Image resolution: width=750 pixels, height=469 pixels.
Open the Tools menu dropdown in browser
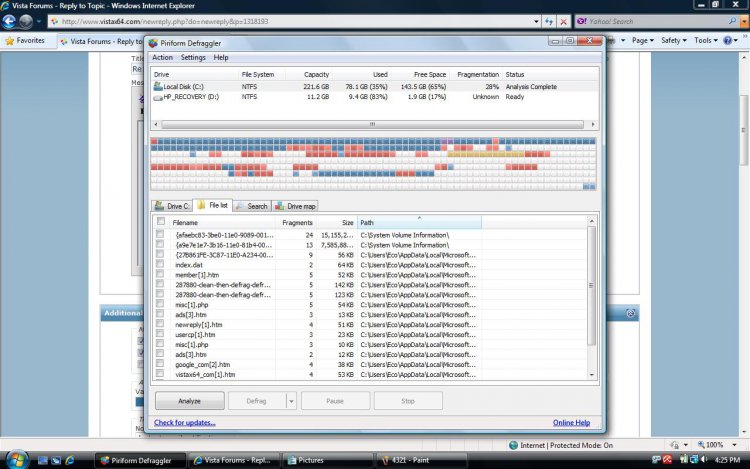(x=706, y=41)
